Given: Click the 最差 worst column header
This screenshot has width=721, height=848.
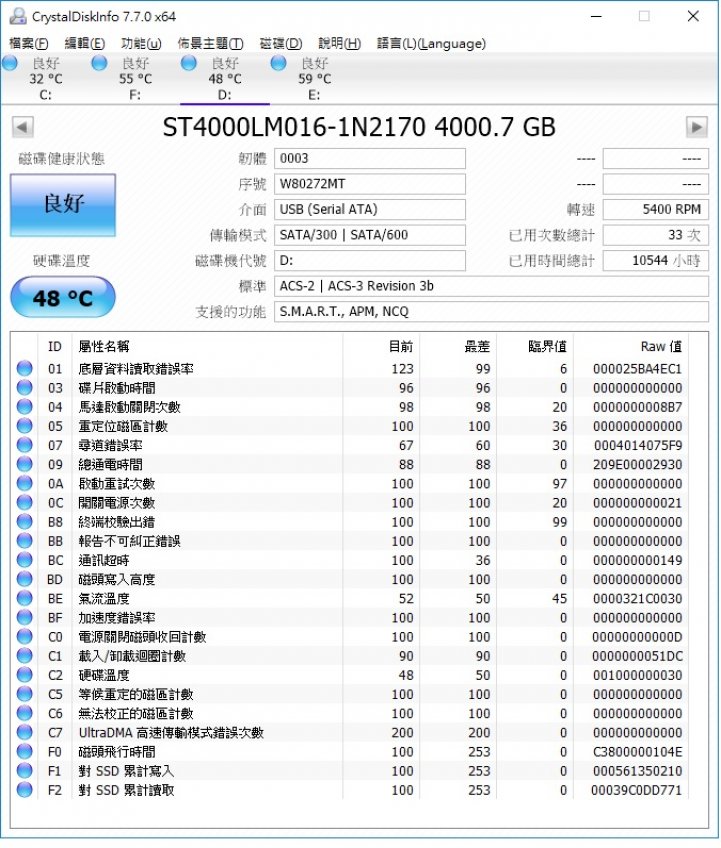Looking at the screenshot, I should tap(458, 346).
